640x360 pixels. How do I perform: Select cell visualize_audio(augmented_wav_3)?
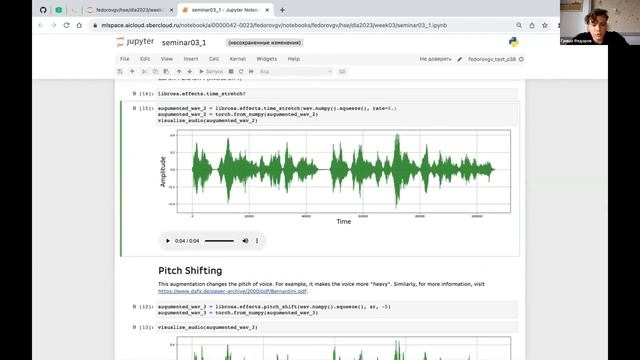tap(337, 327)
